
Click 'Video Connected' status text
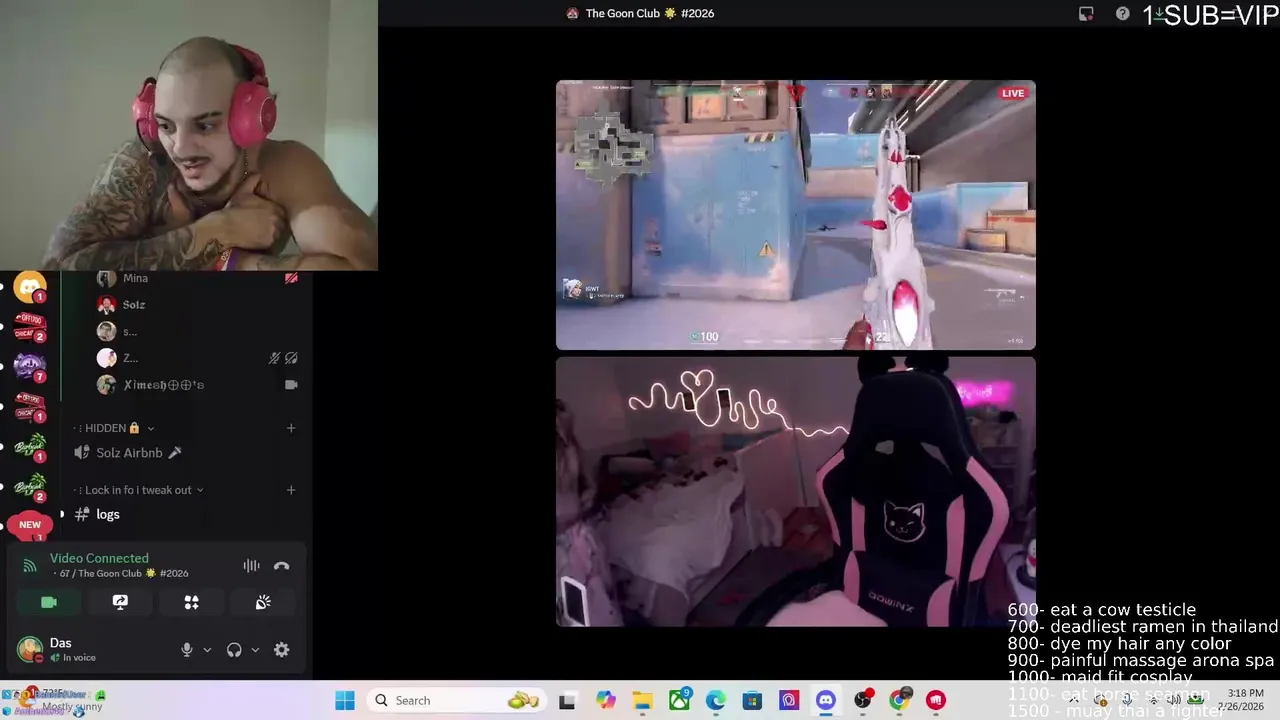[x=99, y=558]
